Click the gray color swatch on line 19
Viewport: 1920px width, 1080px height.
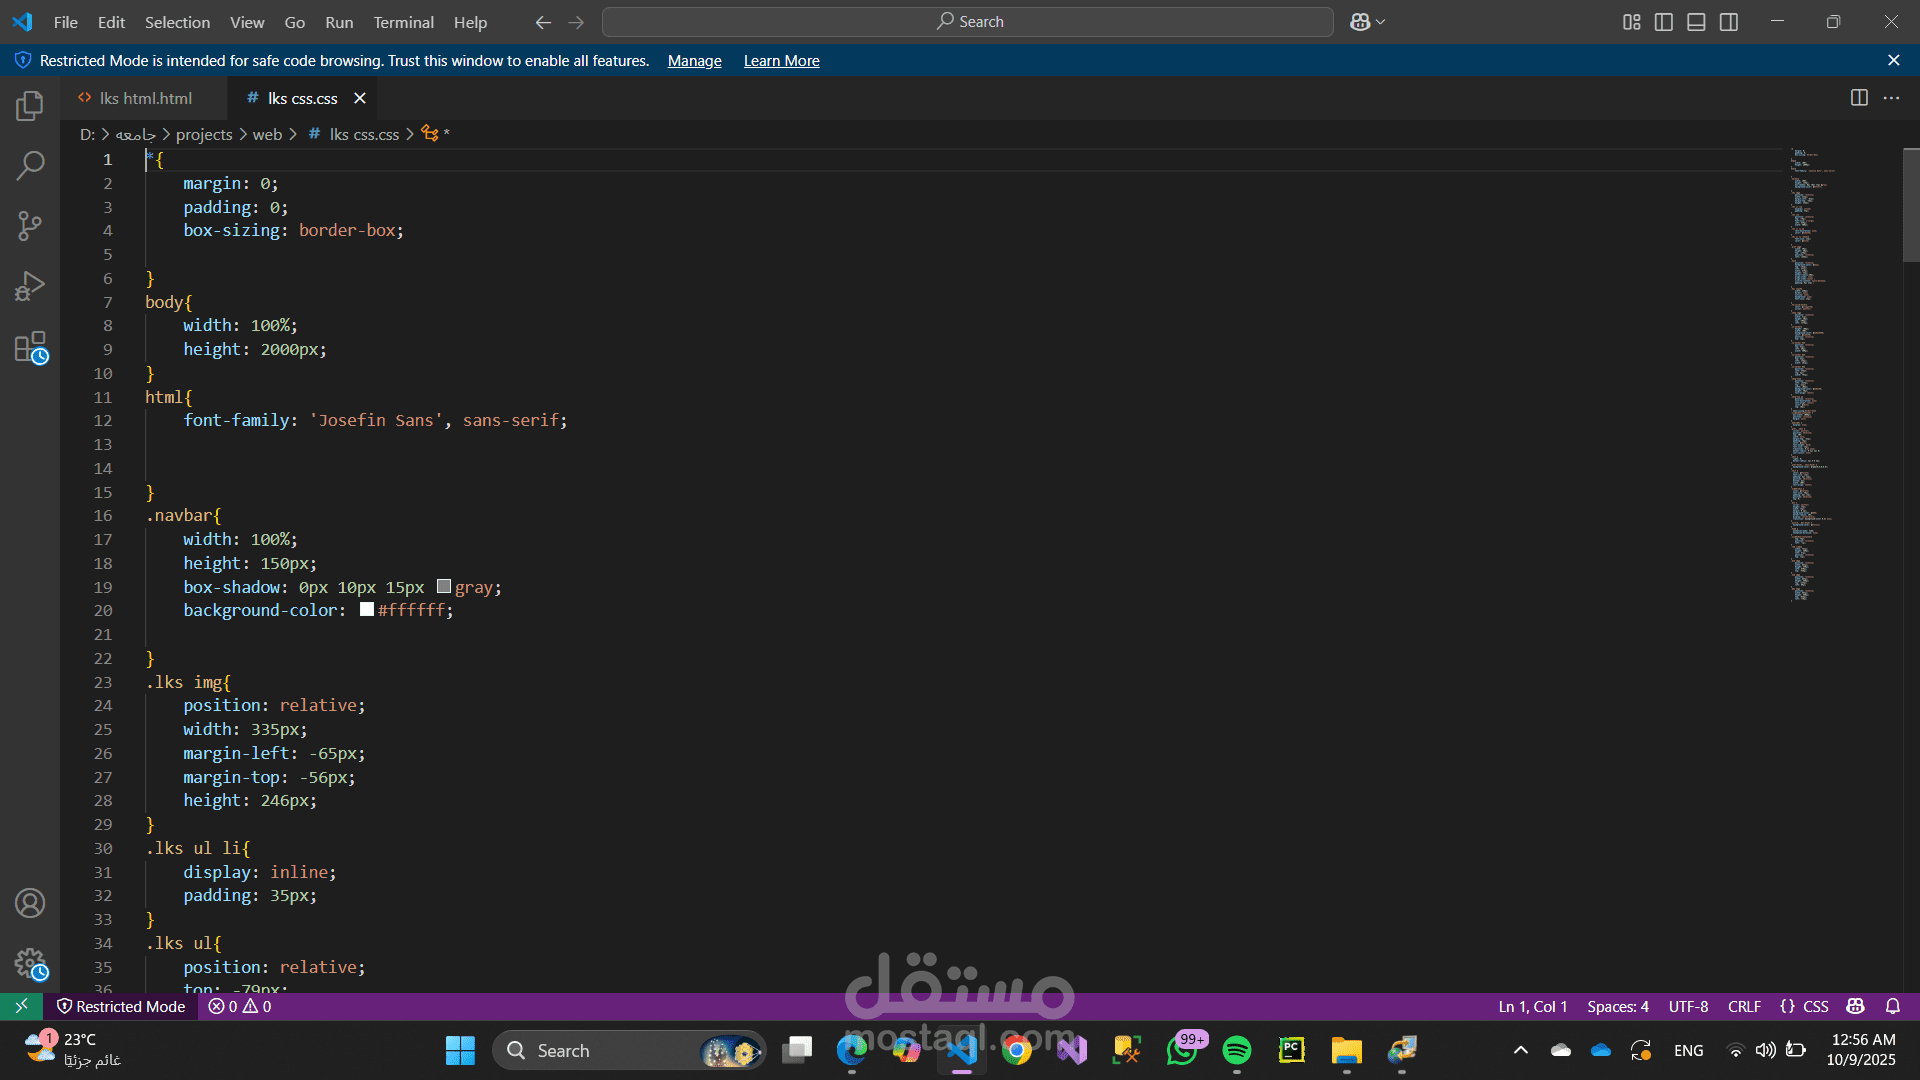click(444, 587)
